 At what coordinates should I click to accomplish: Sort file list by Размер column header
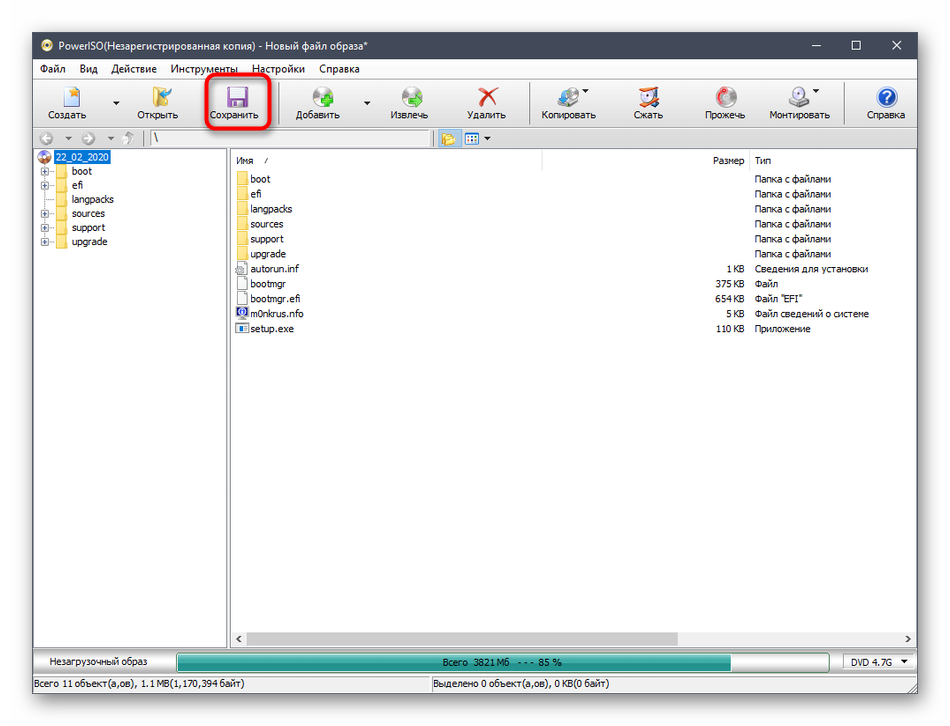click(727, 160)
